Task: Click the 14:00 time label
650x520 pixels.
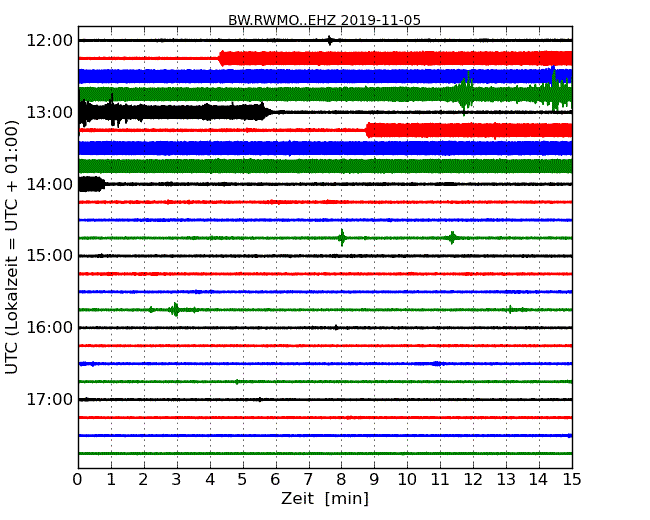Action: coord(49,184)
